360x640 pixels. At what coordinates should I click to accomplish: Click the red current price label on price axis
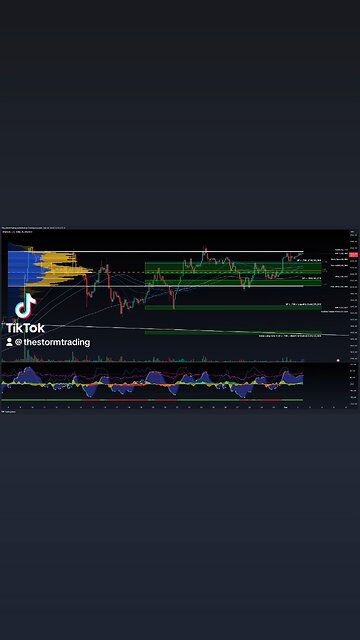tap(353, 254)
